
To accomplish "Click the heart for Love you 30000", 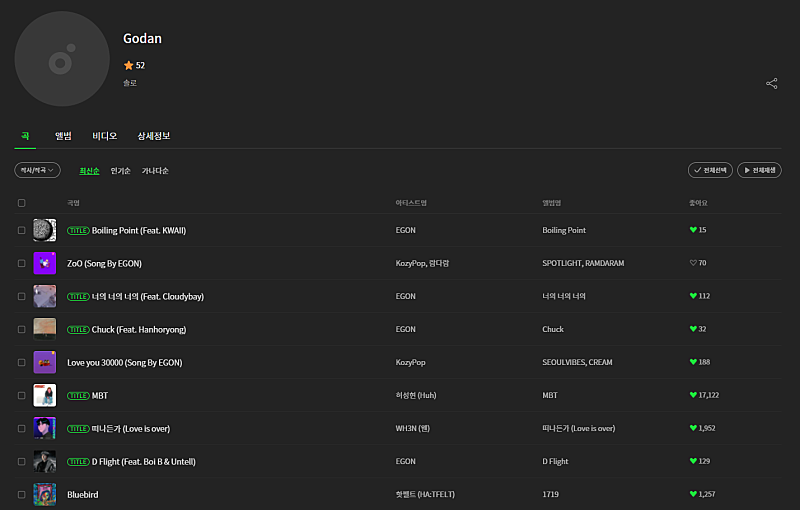I will (693, 362).
